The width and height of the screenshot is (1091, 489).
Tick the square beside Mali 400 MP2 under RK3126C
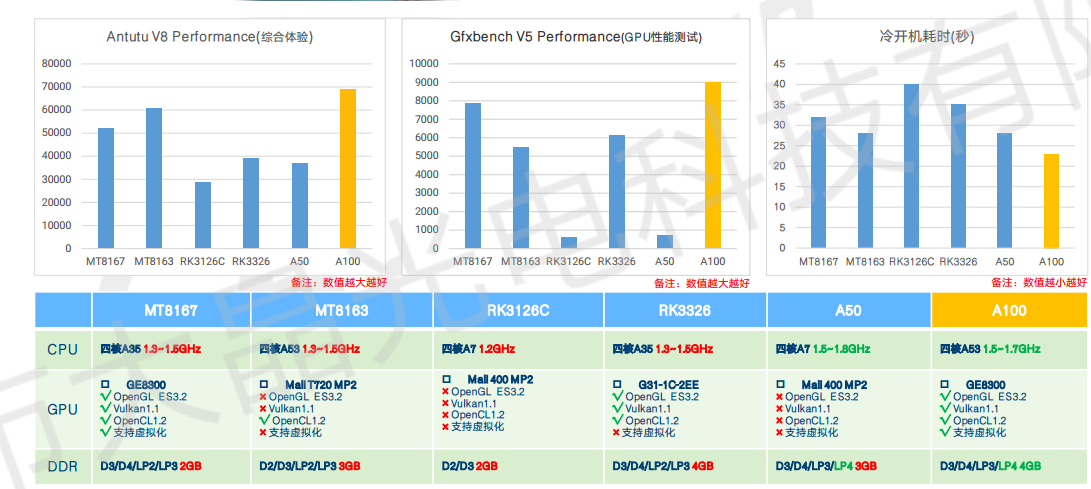(446, 380)
